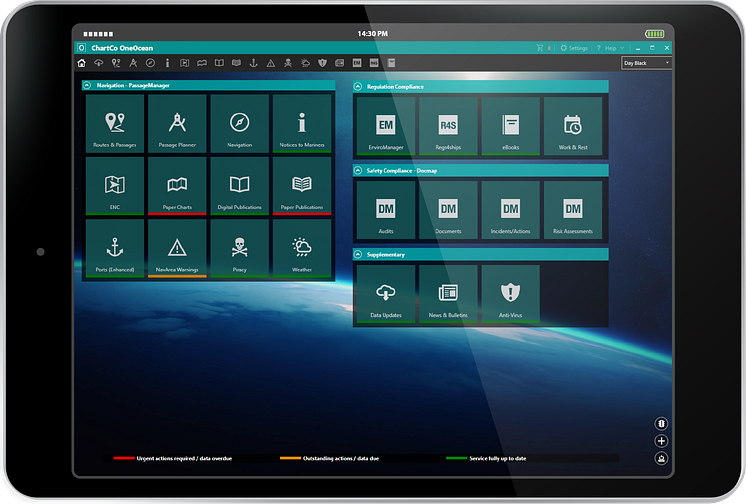This screenshot has width=746, height=504.
Task: Open the Digital Publications tile
Action: click(x=239, y=186)
